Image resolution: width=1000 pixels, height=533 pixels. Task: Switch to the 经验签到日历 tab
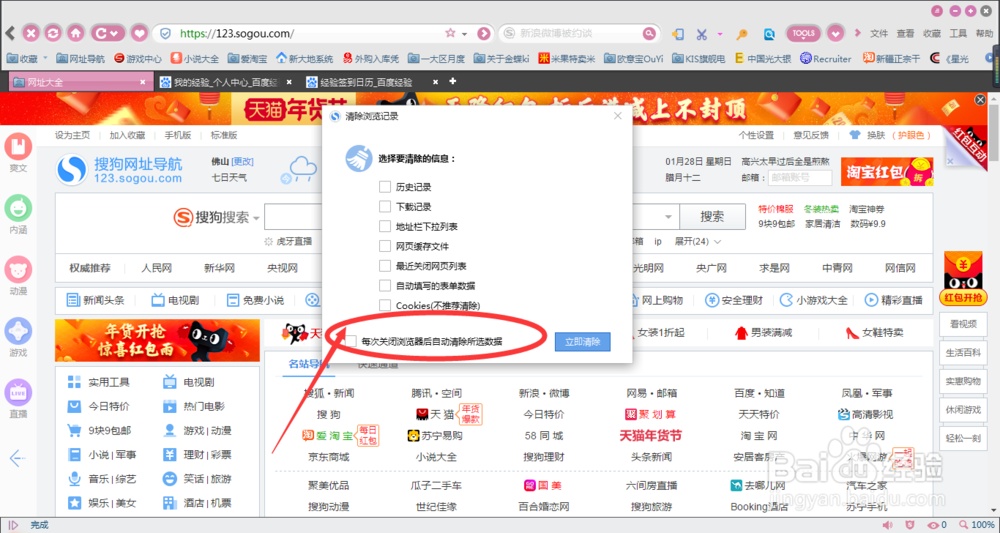371,82
